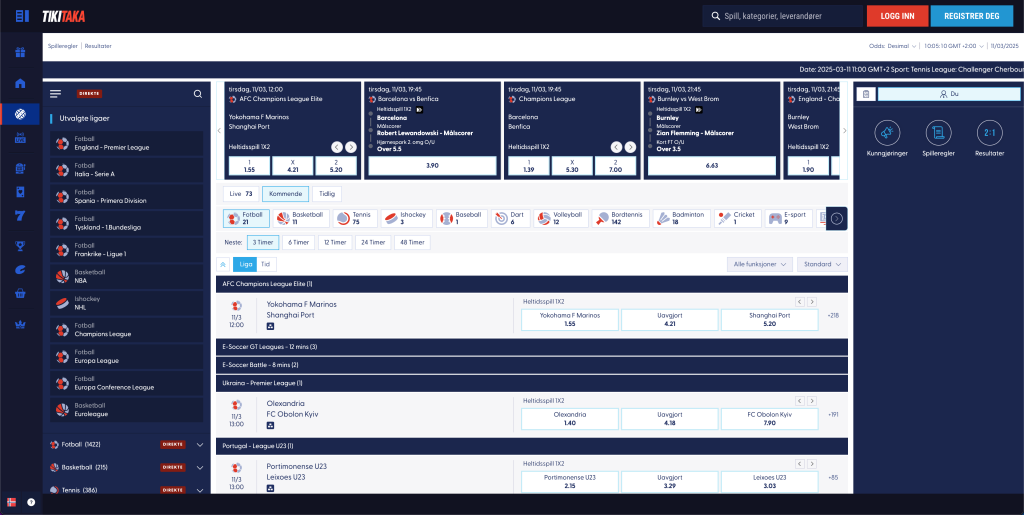Click previous market arrow on AFC Champions League card
Image resolution: width=1024 pixels, height=515 pixels.
336,147
